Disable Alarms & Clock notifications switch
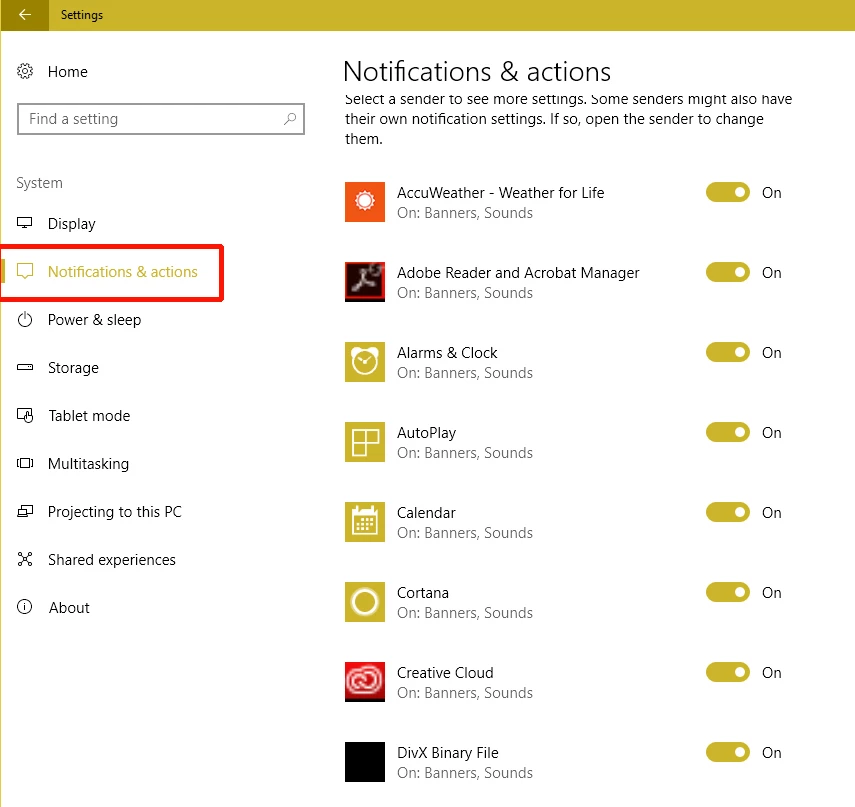Image resolution: width=855 pixels, height=807 pixels. coord(728,352)
